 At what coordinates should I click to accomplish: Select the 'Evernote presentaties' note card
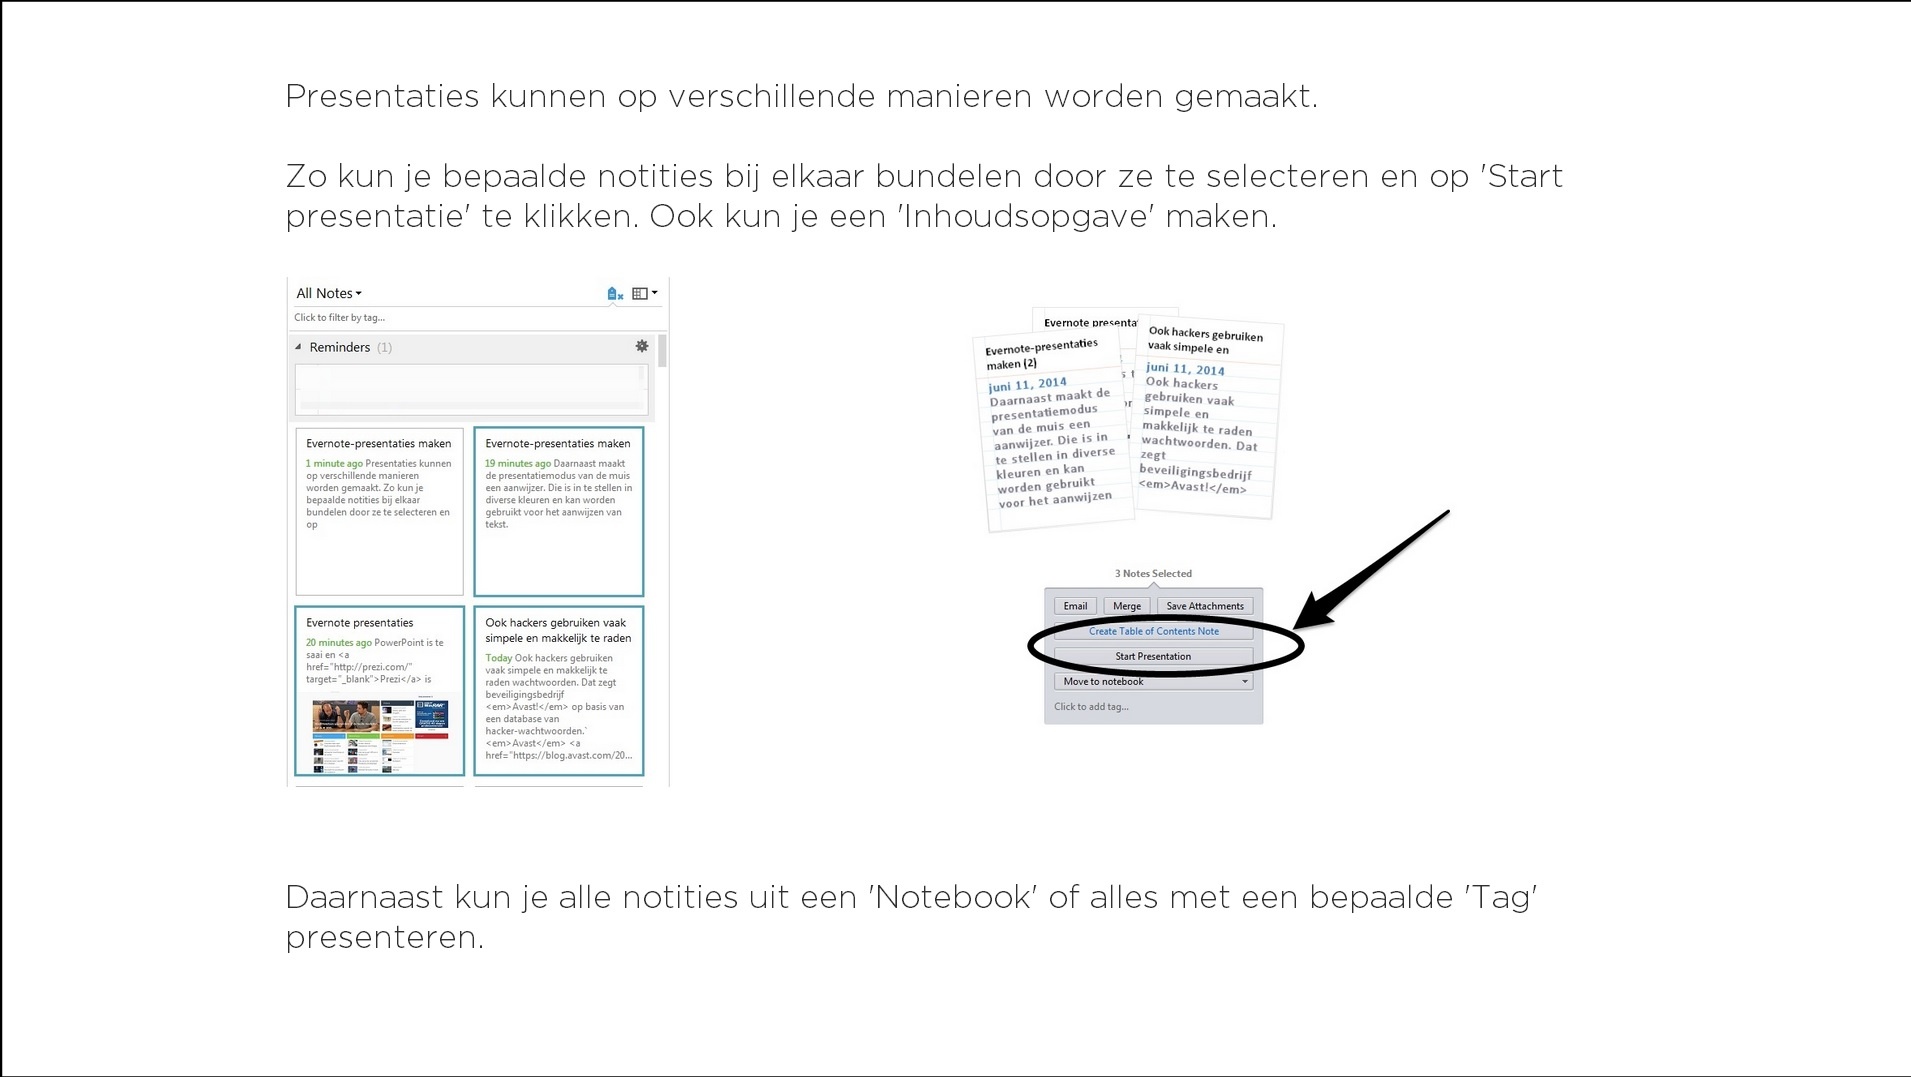(x=379, y=690)
